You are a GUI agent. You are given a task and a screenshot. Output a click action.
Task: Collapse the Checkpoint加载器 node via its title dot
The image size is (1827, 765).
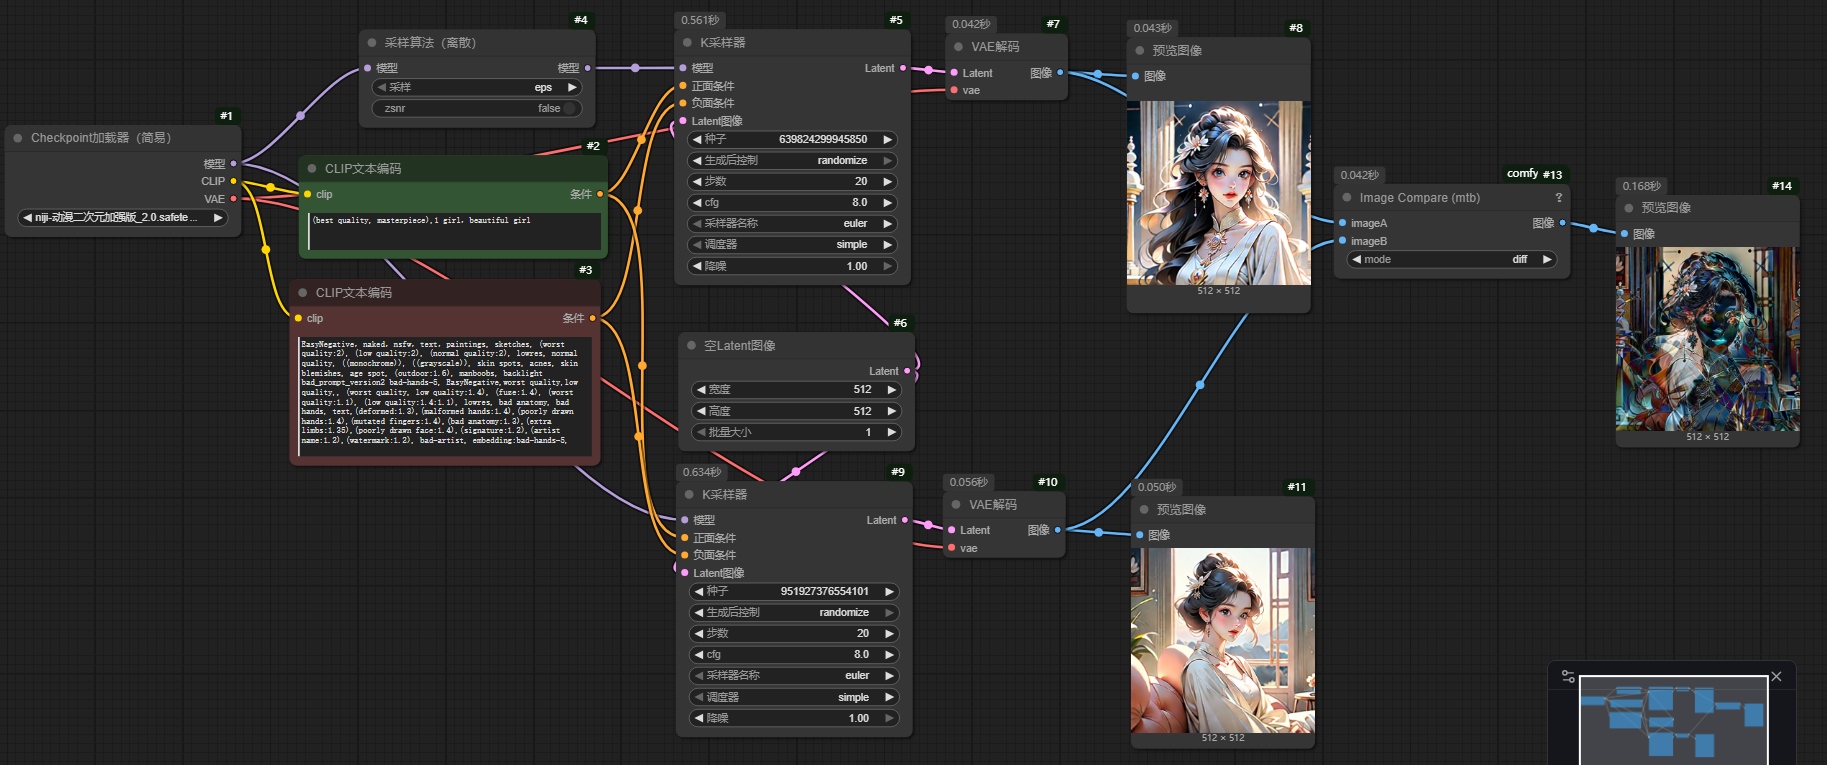click(x=18, y=138)
